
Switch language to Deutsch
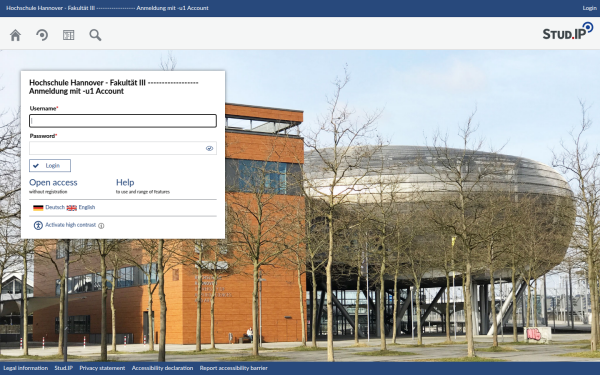click(x=55, y=207)
